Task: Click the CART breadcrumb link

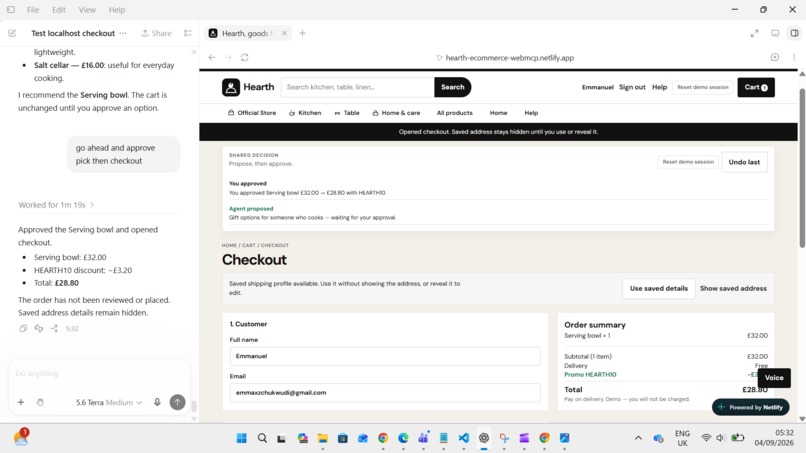Action: click(249, 245)
